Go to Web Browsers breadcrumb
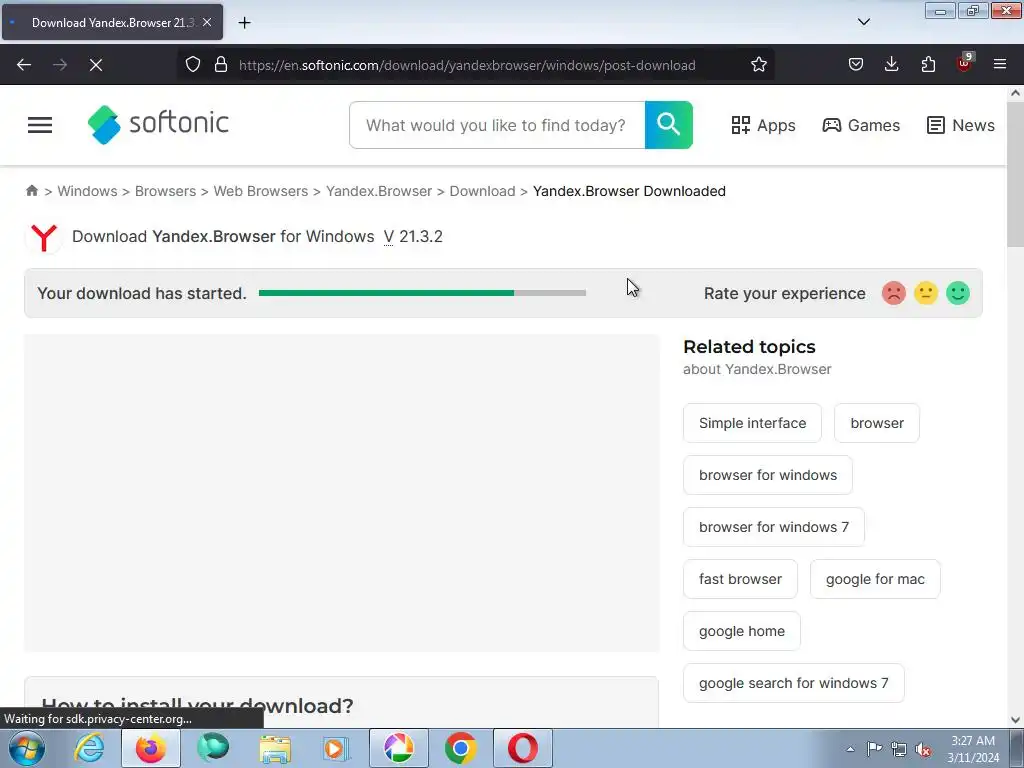This screenshot has width=1024, height=768. tap(261, 191)
